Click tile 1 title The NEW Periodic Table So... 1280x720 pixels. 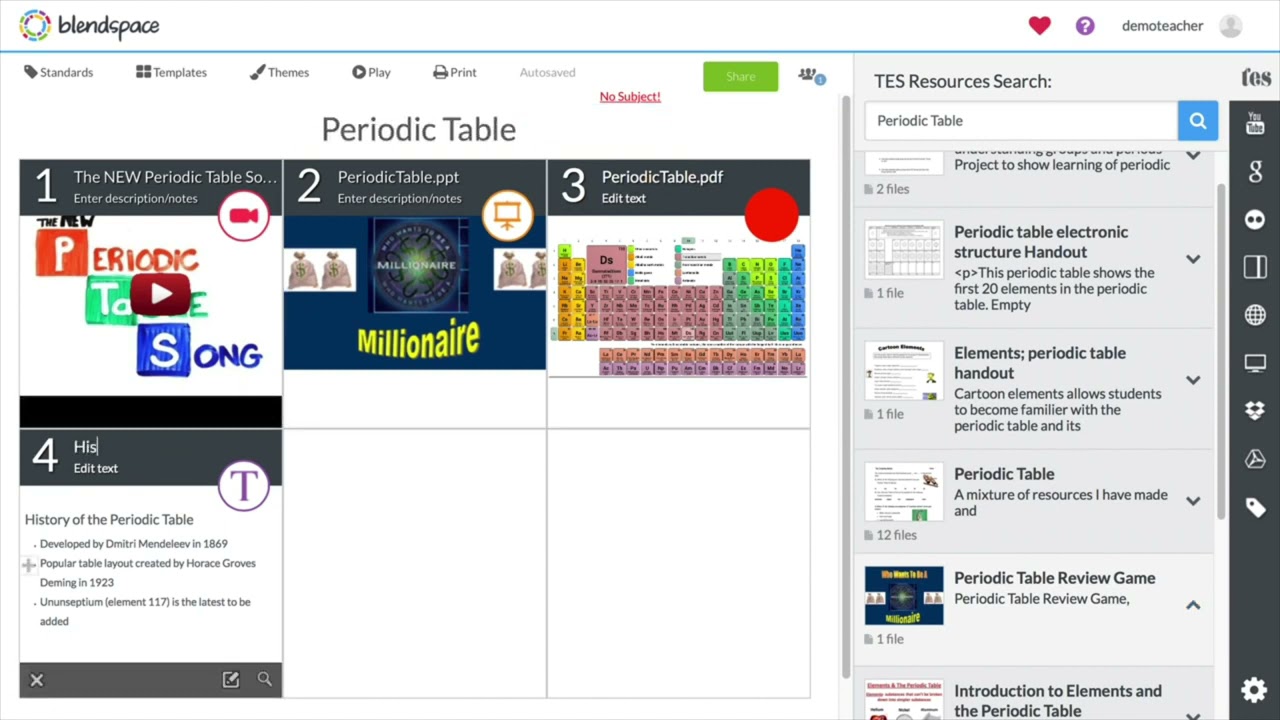(175, 177)
